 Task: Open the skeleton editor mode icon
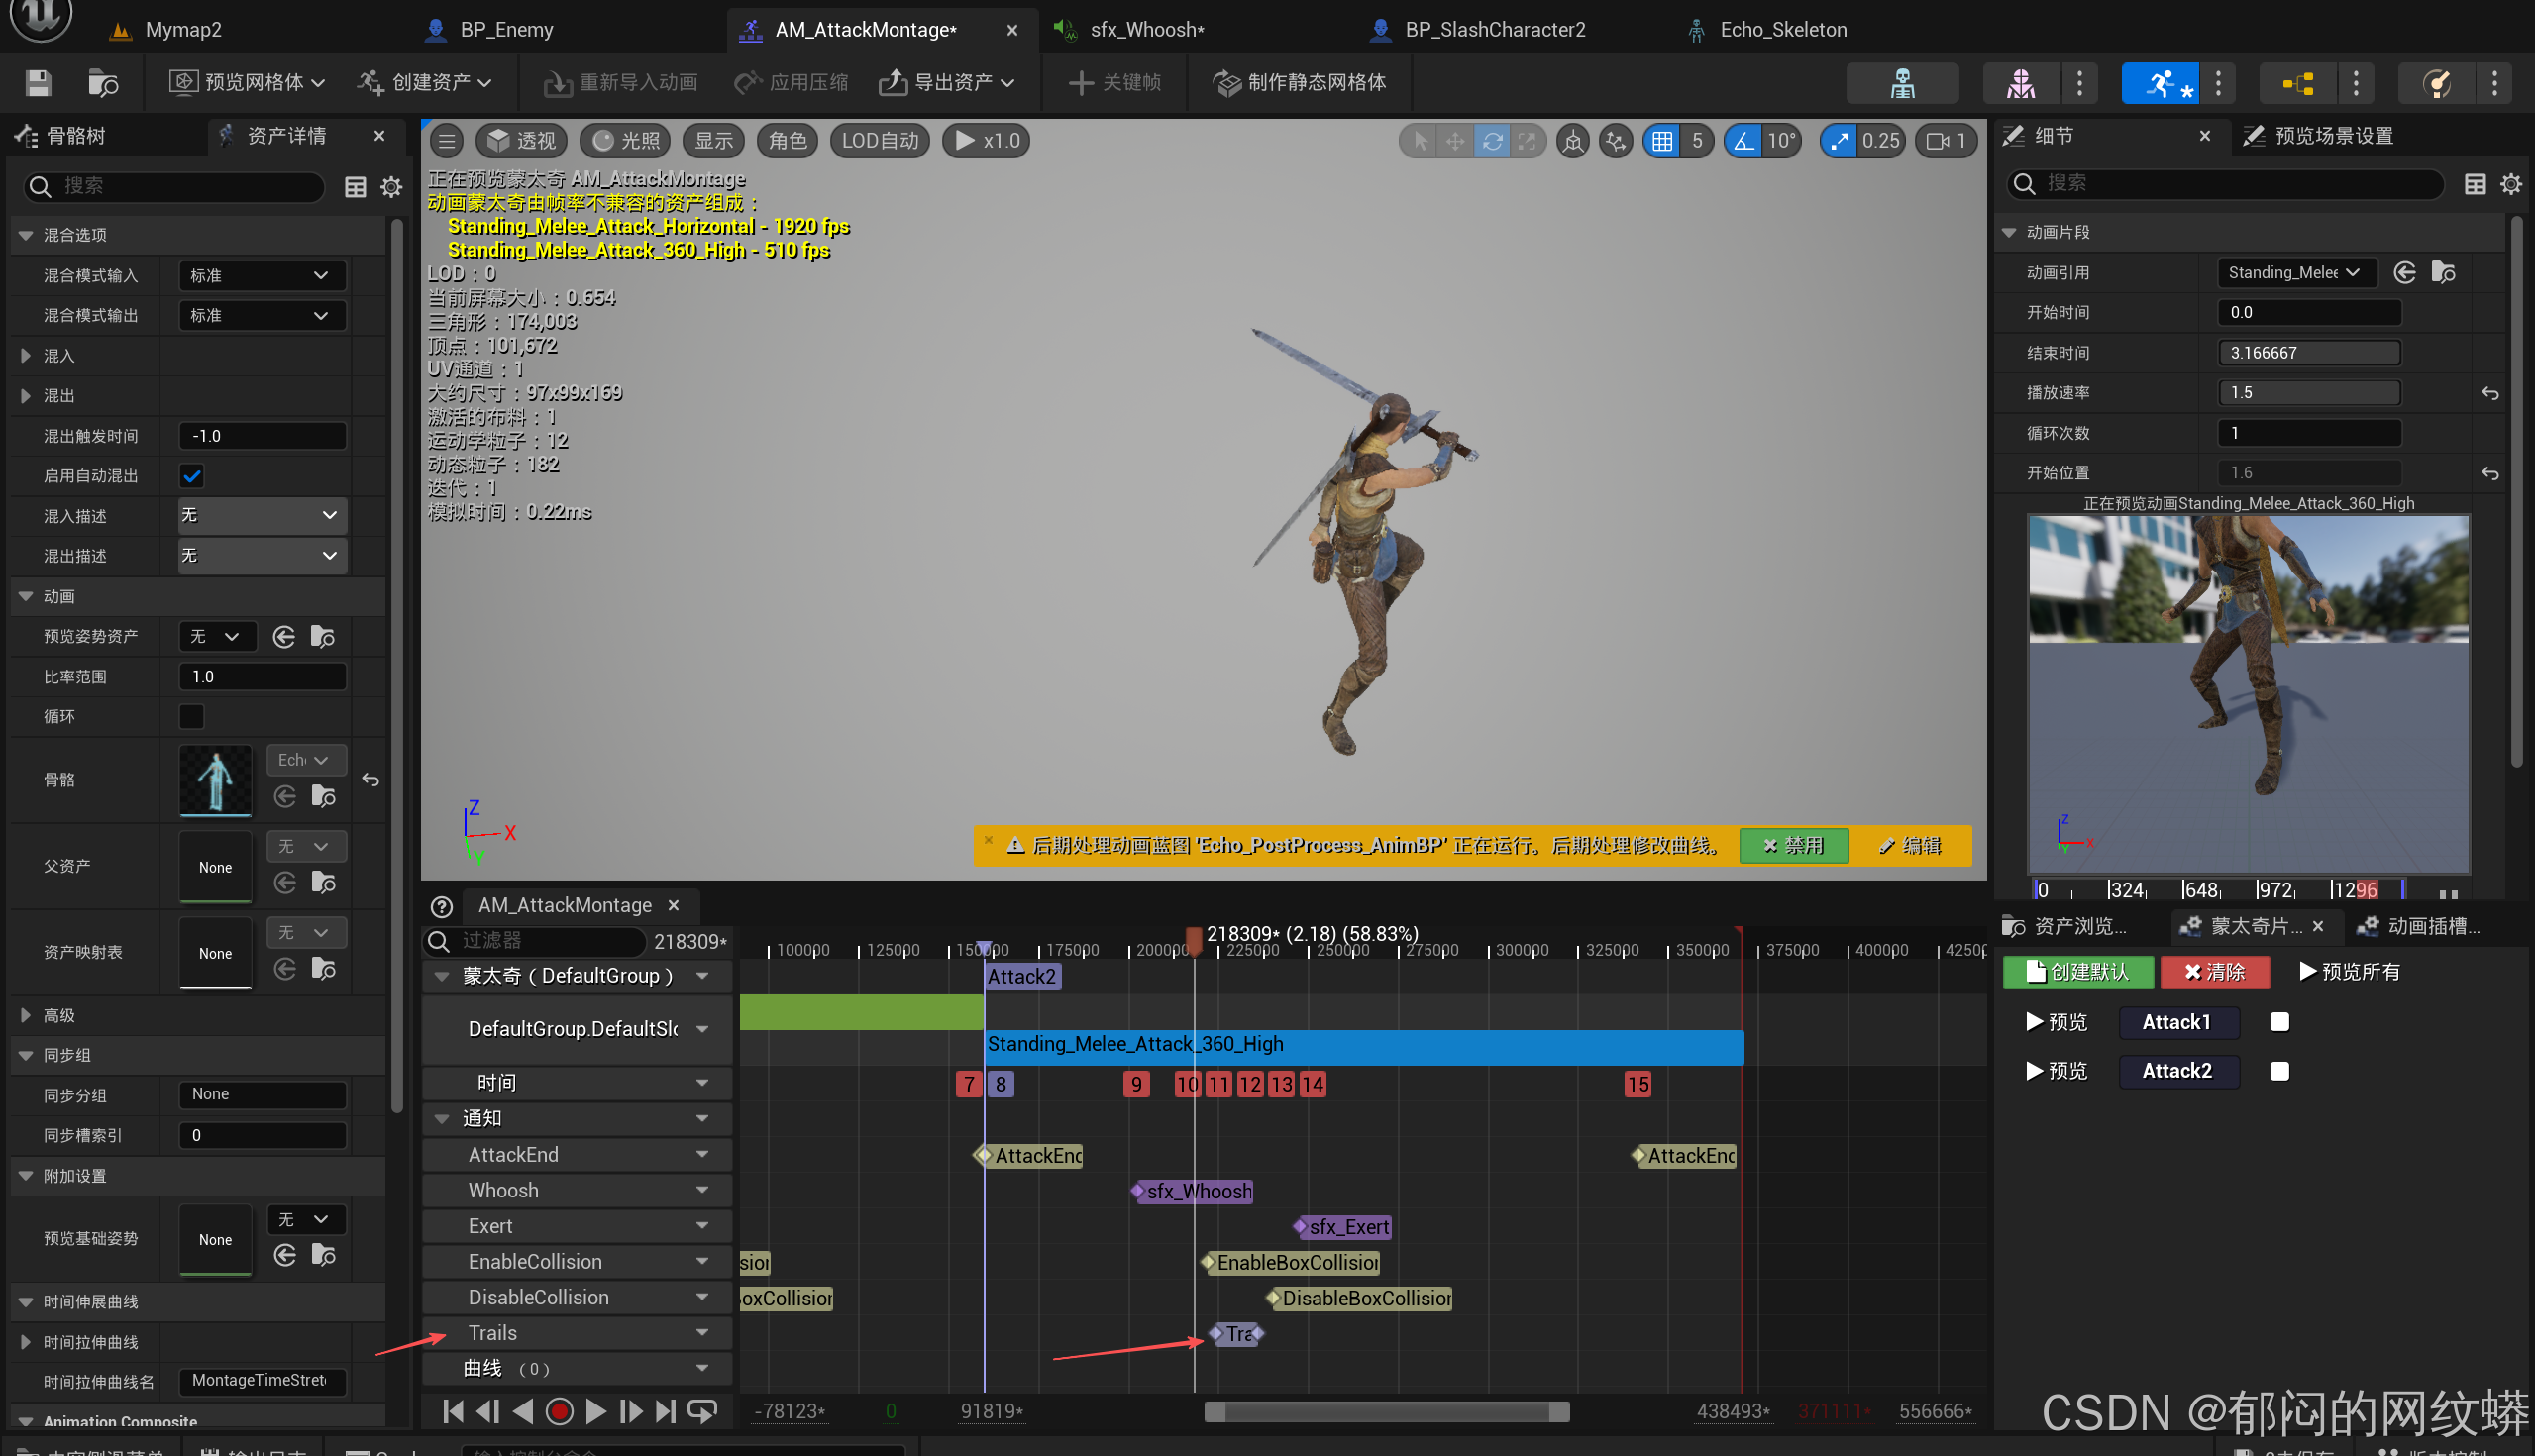pos(1902,83)
